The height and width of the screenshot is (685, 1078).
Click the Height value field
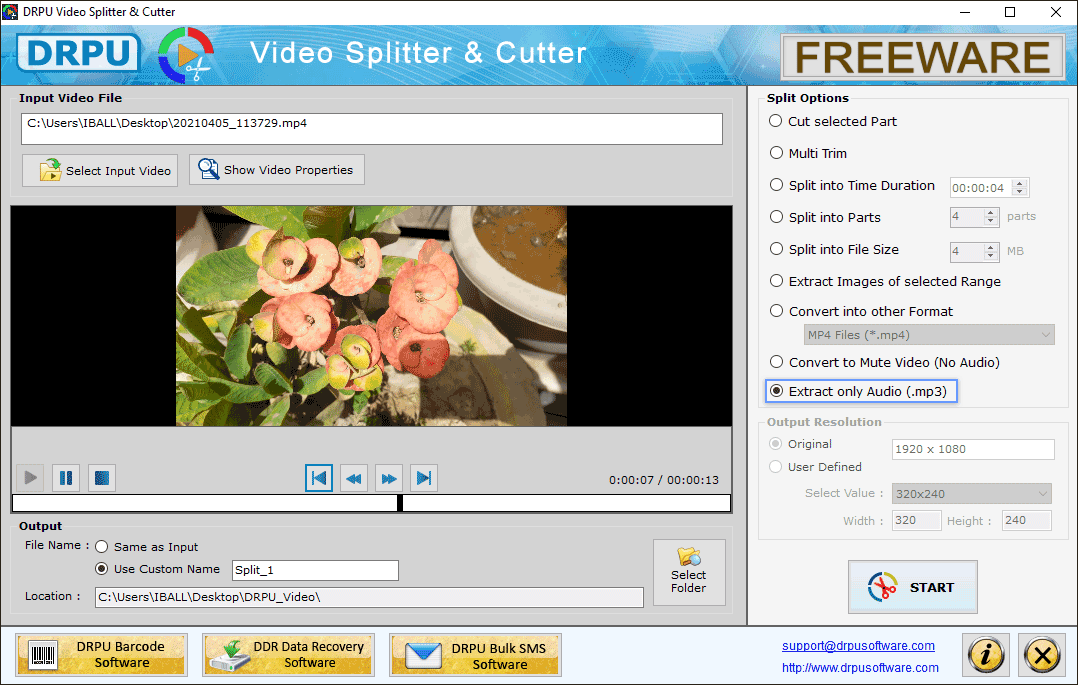point(1026,520)
